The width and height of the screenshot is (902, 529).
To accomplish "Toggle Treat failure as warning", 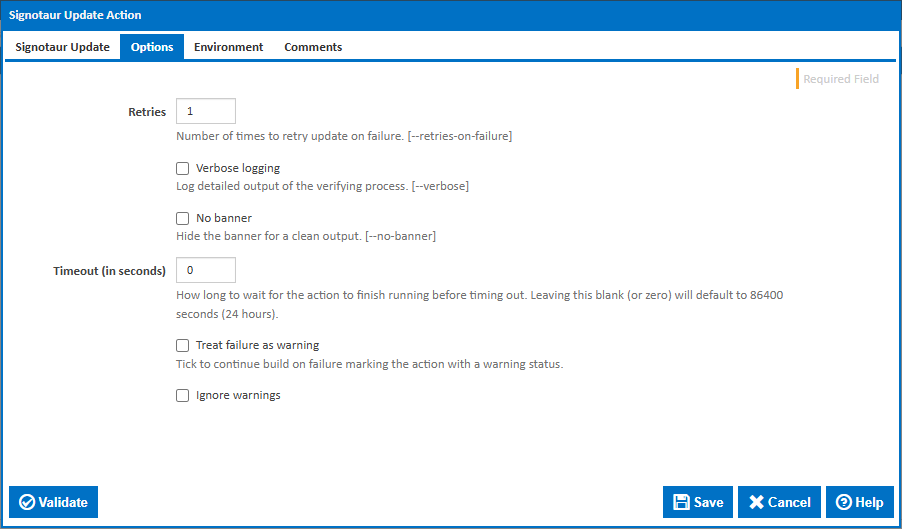I will pos(182,346).
